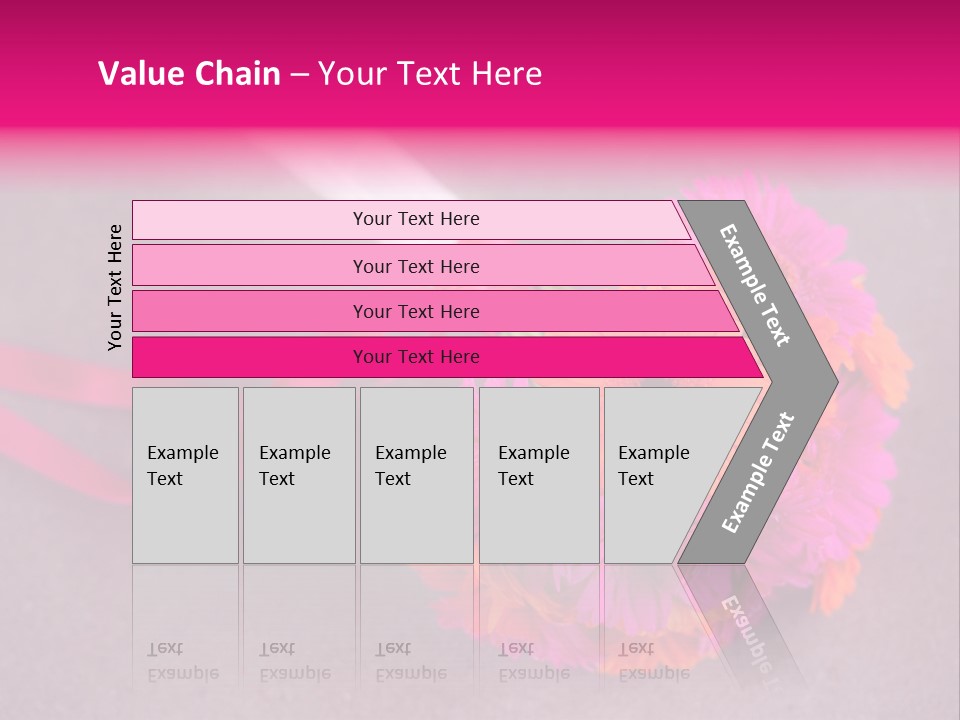Click the lower "Example Text" on the gray chevron
Viewport: 960px width, 720px height.
[x=758, y=472]
